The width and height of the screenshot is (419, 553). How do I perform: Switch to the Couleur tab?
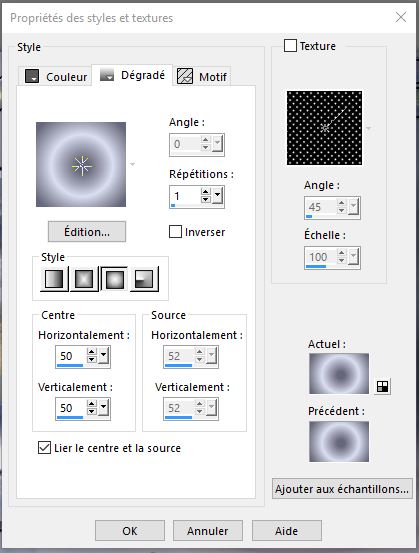coord(55,76)
